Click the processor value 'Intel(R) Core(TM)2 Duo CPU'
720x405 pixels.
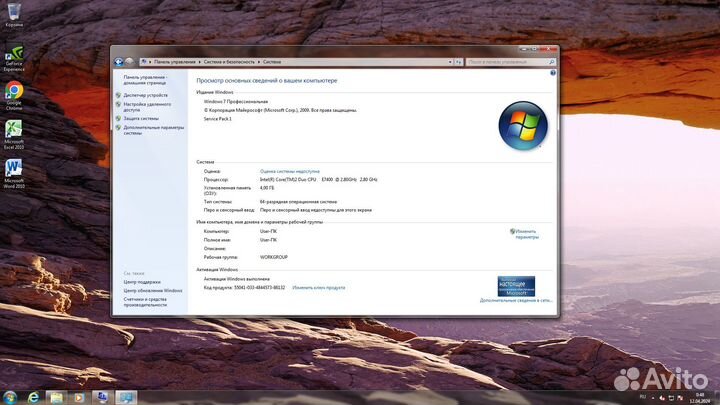point(288,180)
